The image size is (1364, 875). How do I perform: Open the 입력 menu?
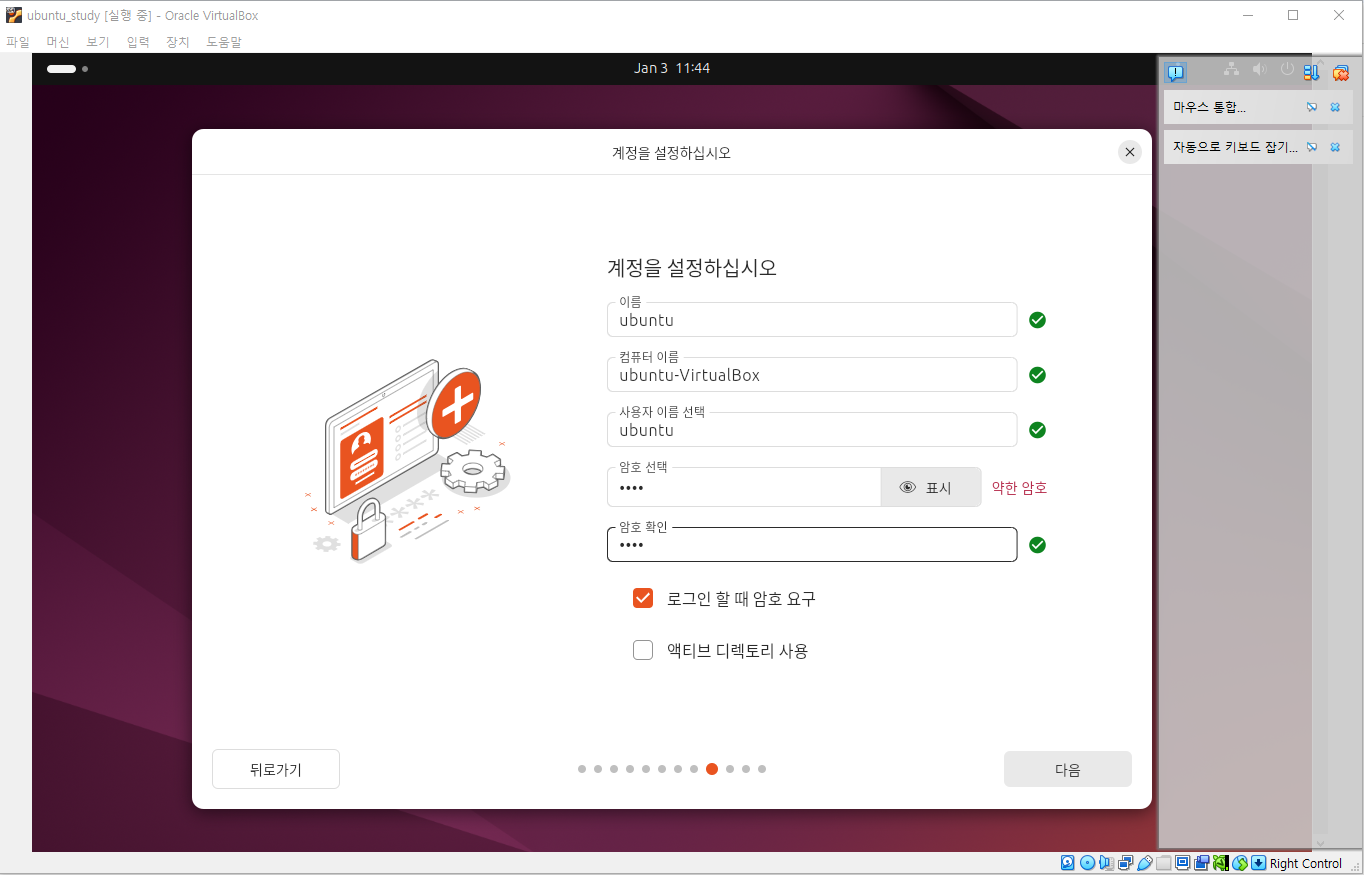click(138, 42)
